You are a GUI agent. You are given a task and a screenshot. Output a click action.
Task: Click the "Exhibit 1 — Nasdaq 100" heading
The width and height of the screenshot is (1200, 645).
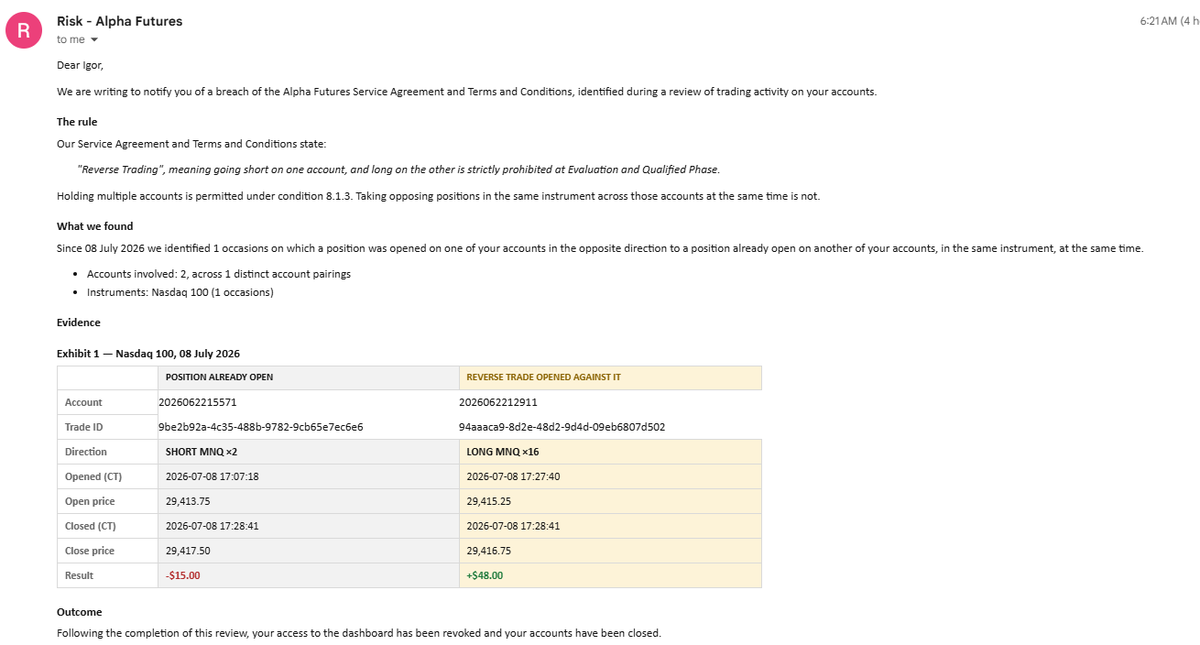click(x=148, y=354)
